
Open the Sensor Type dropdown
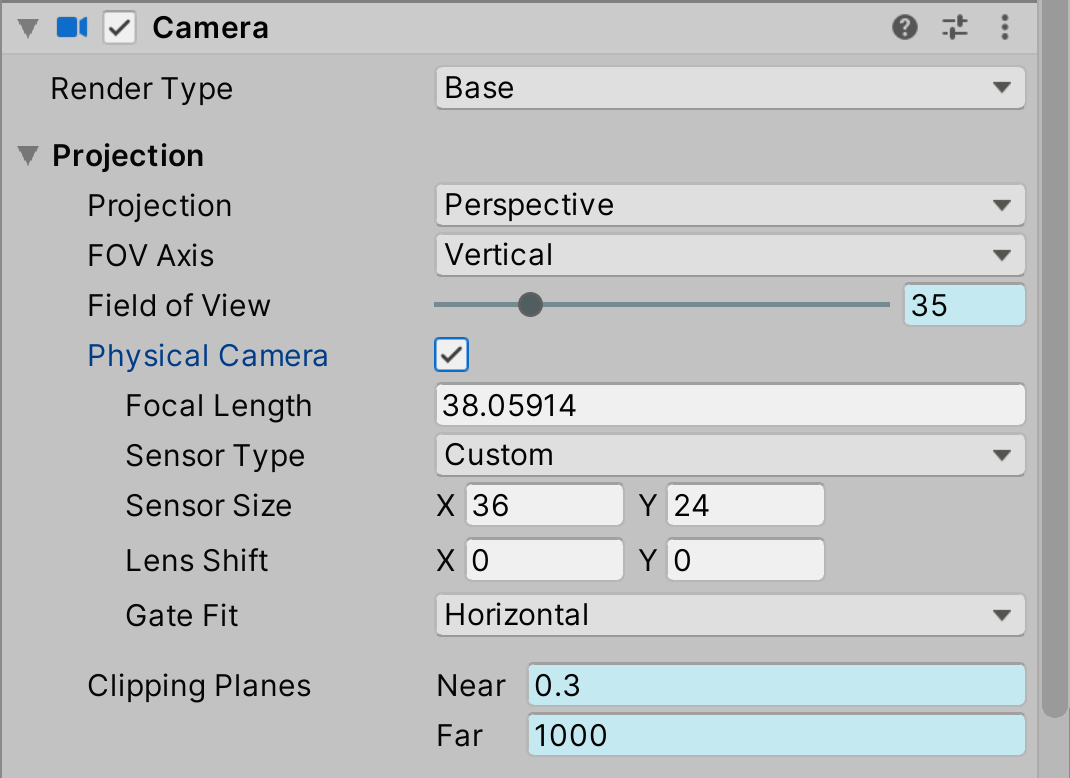click(730, 455)
